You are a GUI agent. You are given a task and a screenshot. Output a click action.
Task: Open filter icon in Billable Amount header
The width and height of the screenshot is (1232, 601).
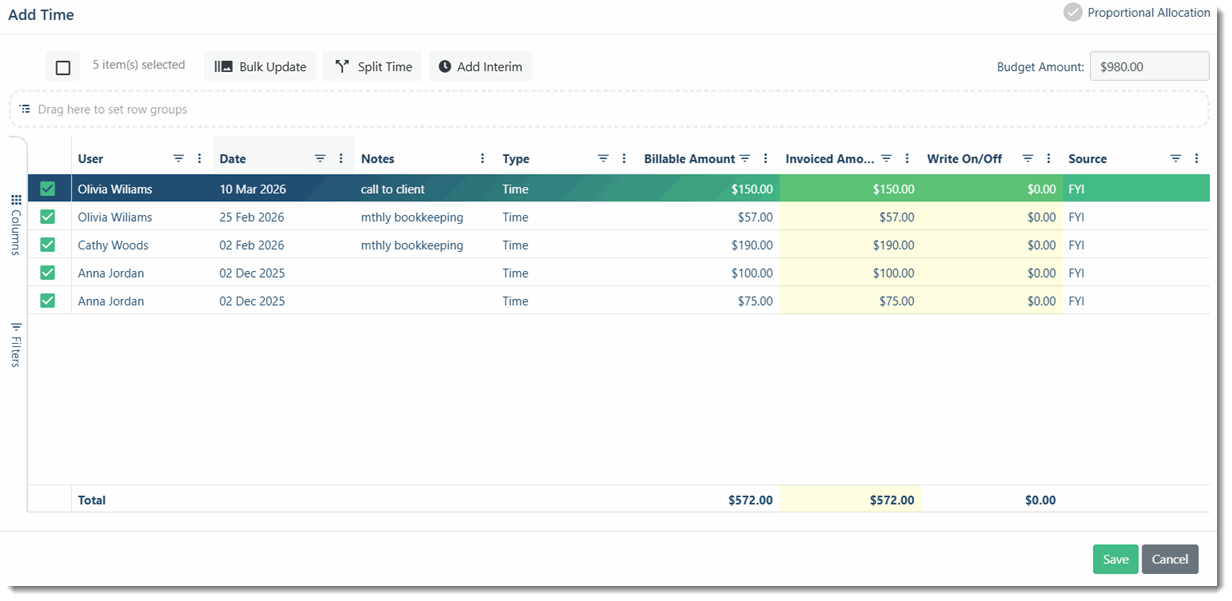point(745,159)
